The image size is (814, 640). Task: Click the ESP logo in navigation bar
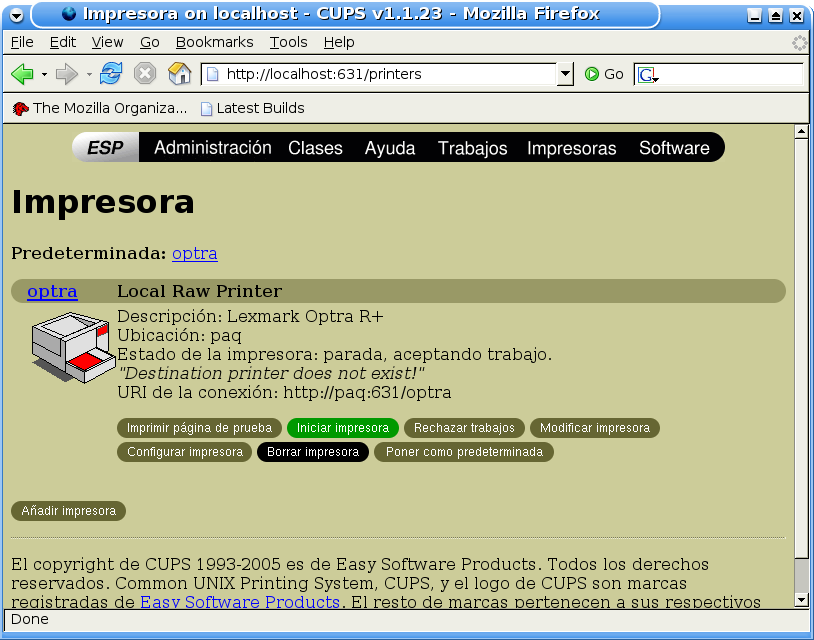click(105, 148)
